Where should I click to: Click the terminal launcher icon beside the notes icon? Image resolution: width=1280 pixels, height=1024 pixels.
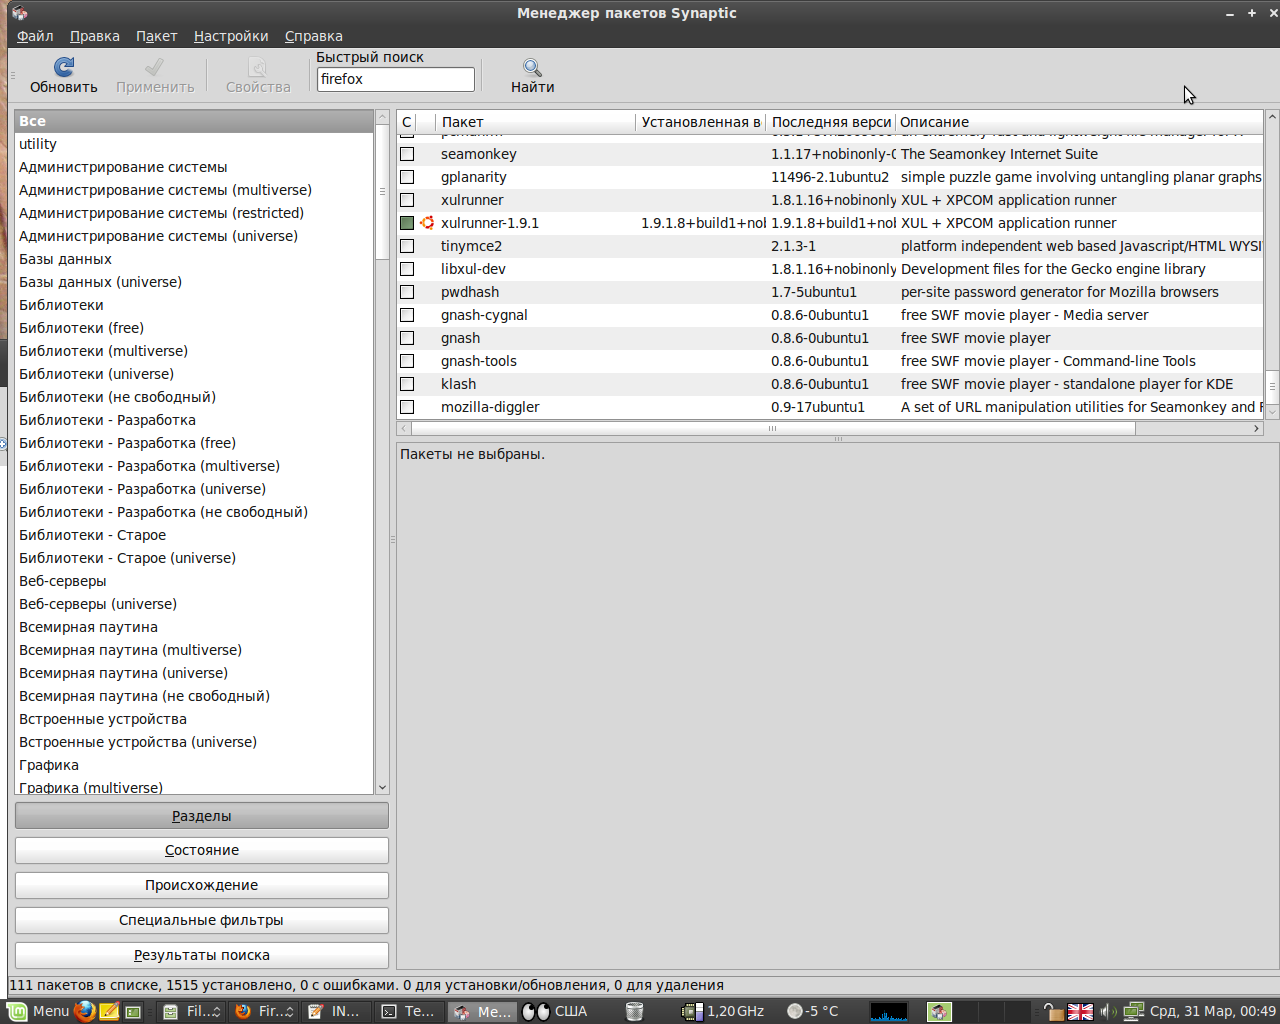click(x=133, y=1011)
